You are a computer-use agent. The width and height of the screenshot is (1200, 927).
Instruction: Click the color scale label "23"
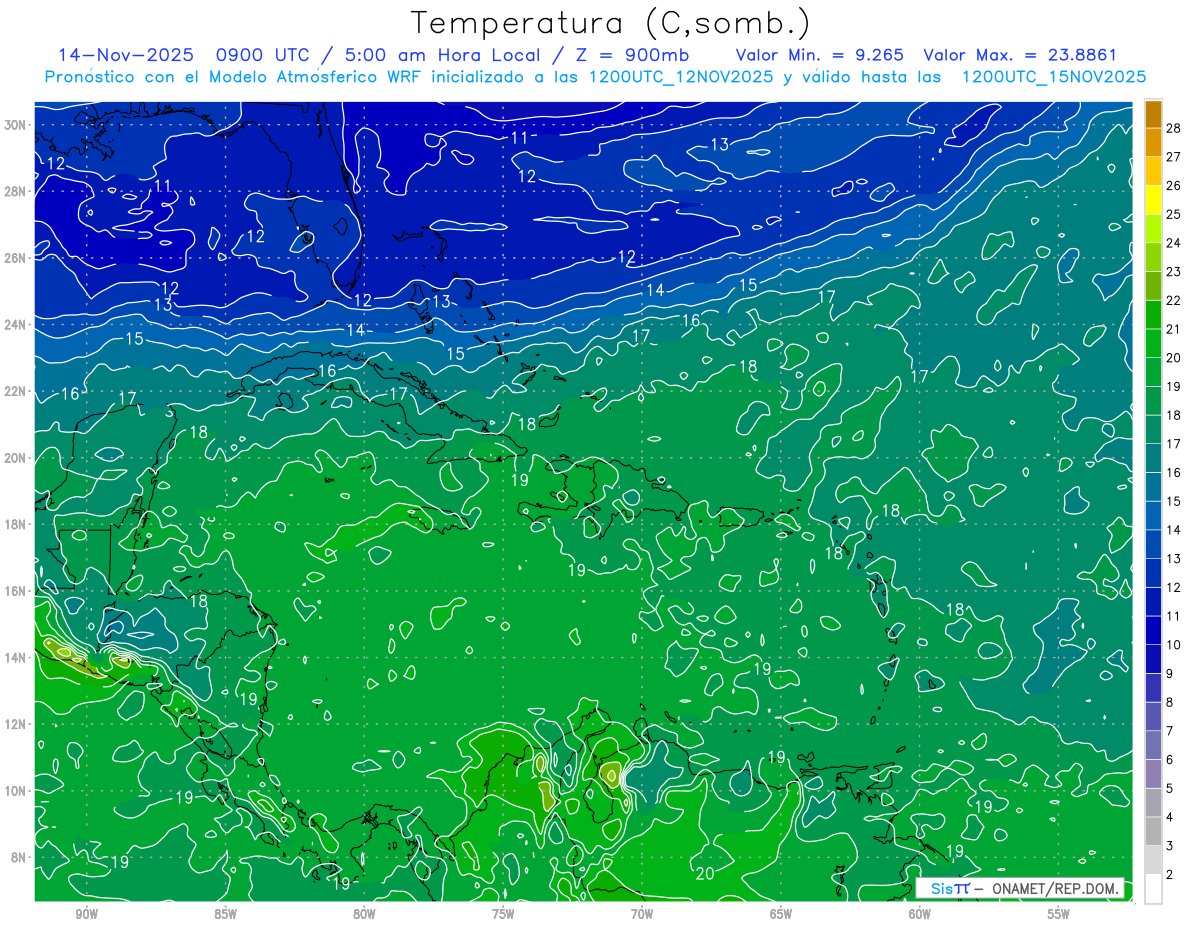click(x=1174, y=272)
